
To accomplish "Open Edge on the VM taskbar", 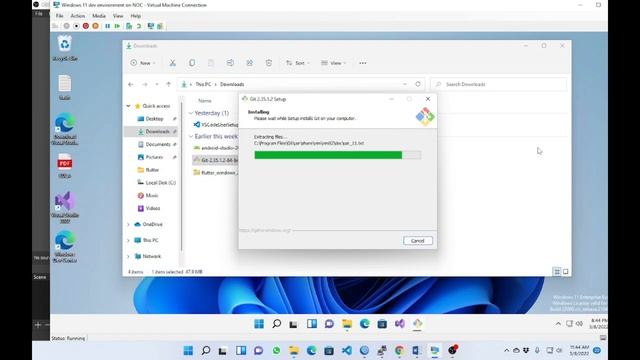I will 364,324.
